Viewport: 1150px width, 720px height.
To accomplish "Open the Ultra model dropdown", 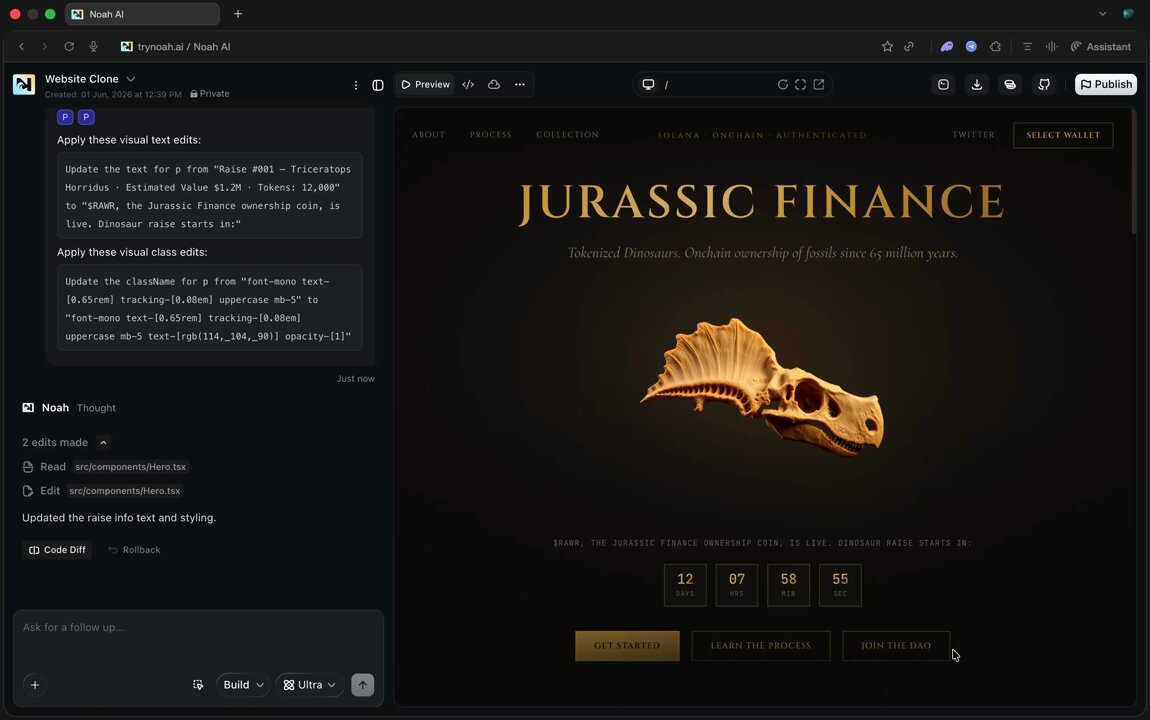I will [x=310, y=685].
